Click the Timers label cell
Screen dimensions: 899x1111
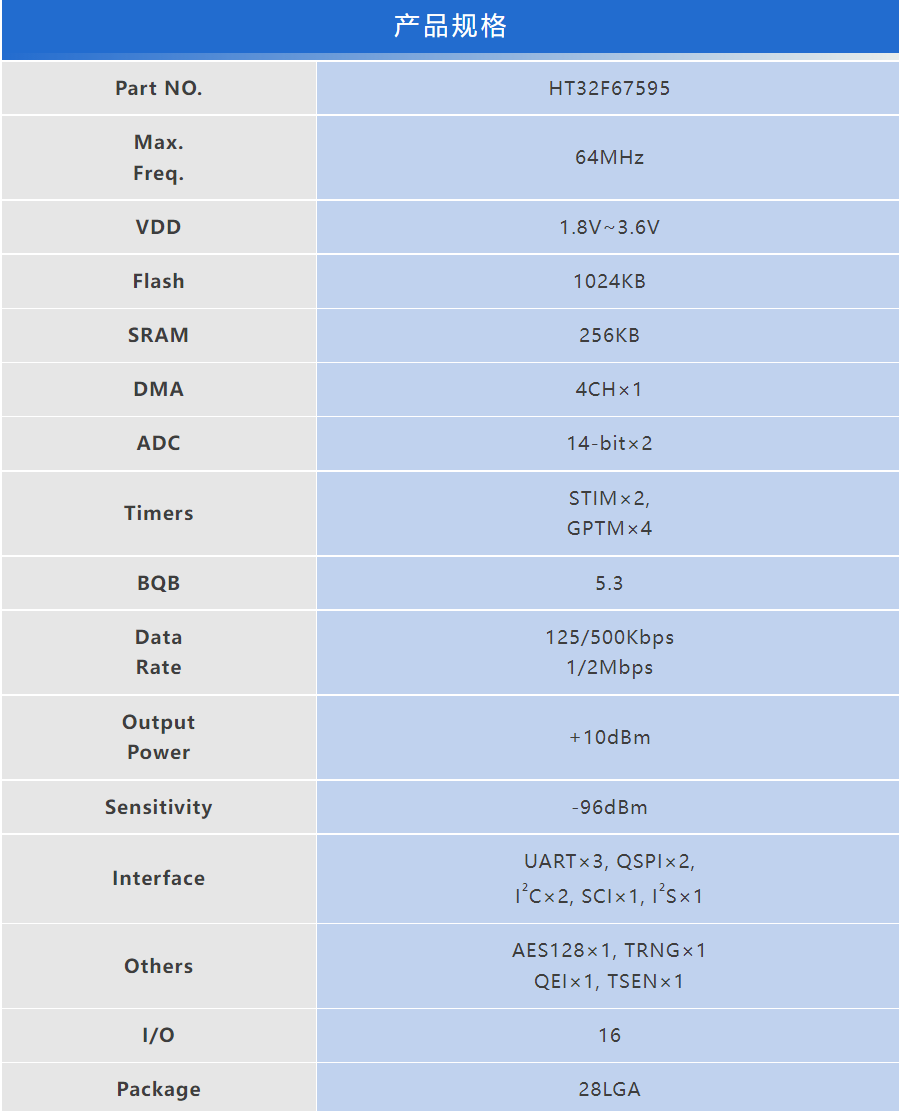159,513
